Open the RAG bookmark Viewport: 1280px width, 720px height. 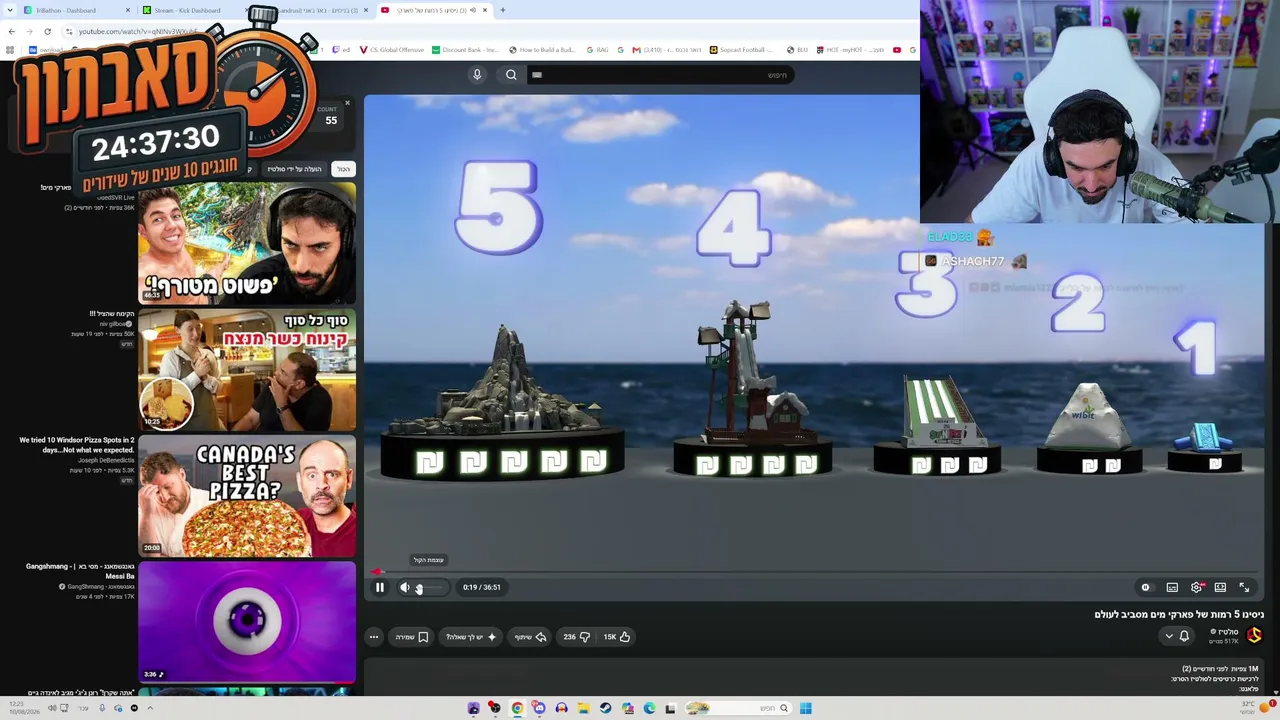(598, 49)
